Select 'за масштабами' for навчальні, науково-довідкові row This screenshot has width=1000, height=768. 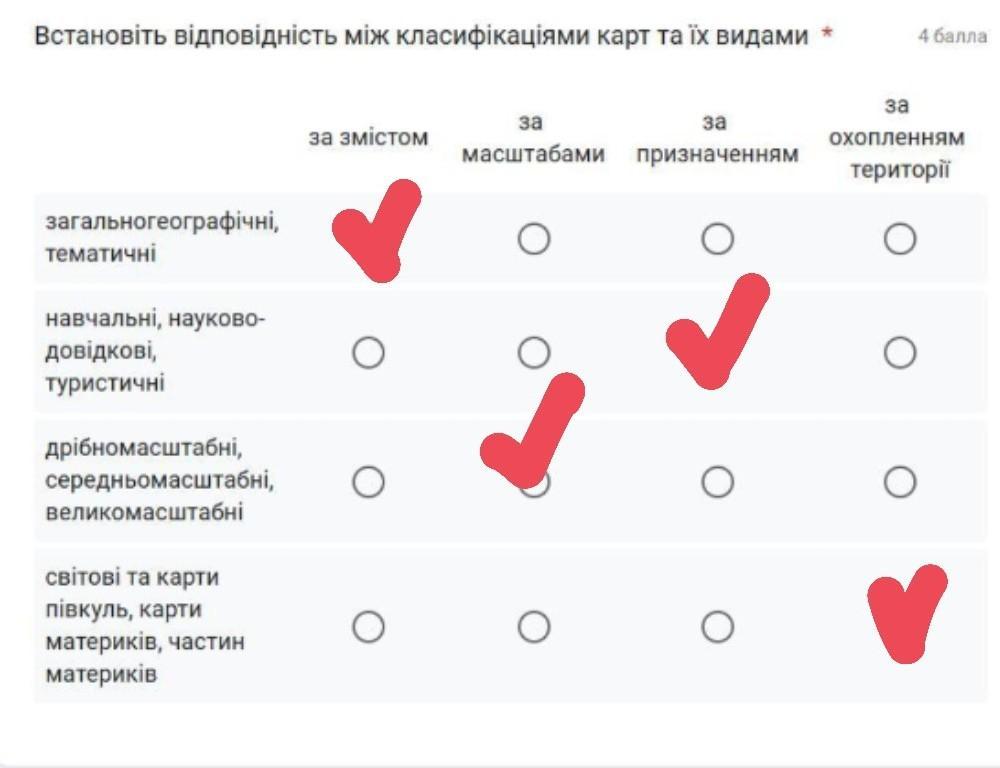534,352
